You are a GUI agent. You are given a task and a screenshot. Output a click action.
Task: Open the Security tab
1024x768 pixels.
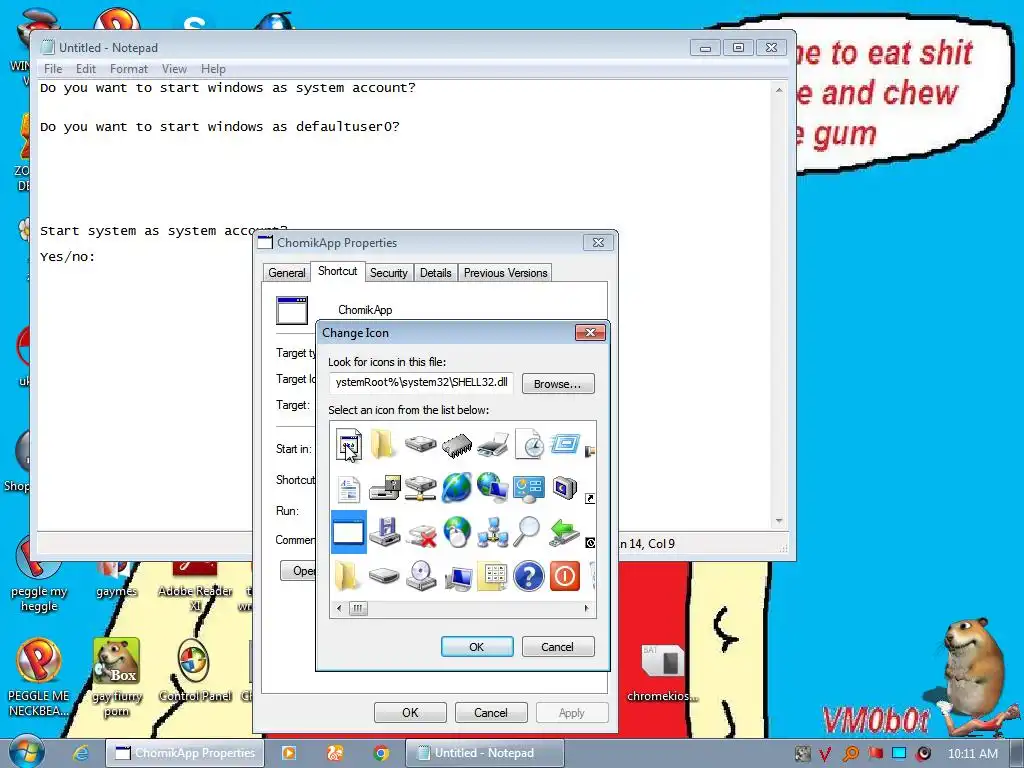[389, 273]
